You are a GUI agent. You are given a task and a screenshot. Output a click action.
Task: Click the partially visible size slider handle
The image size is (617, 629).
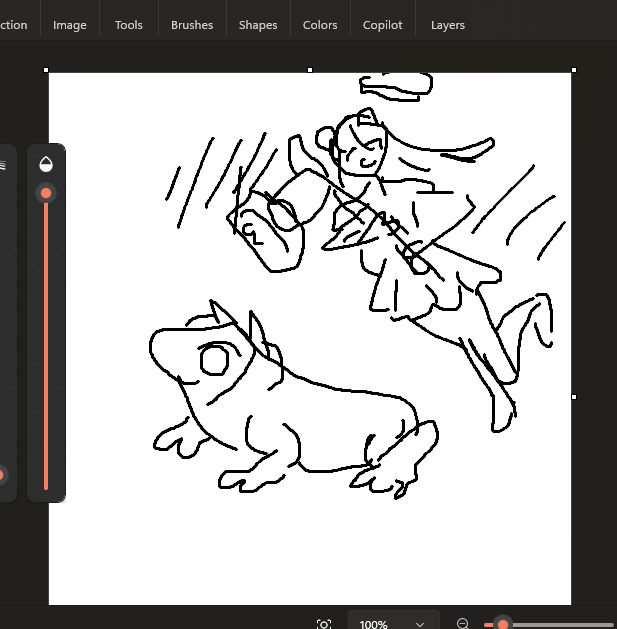pyautogui.click(x=1, y=475)
